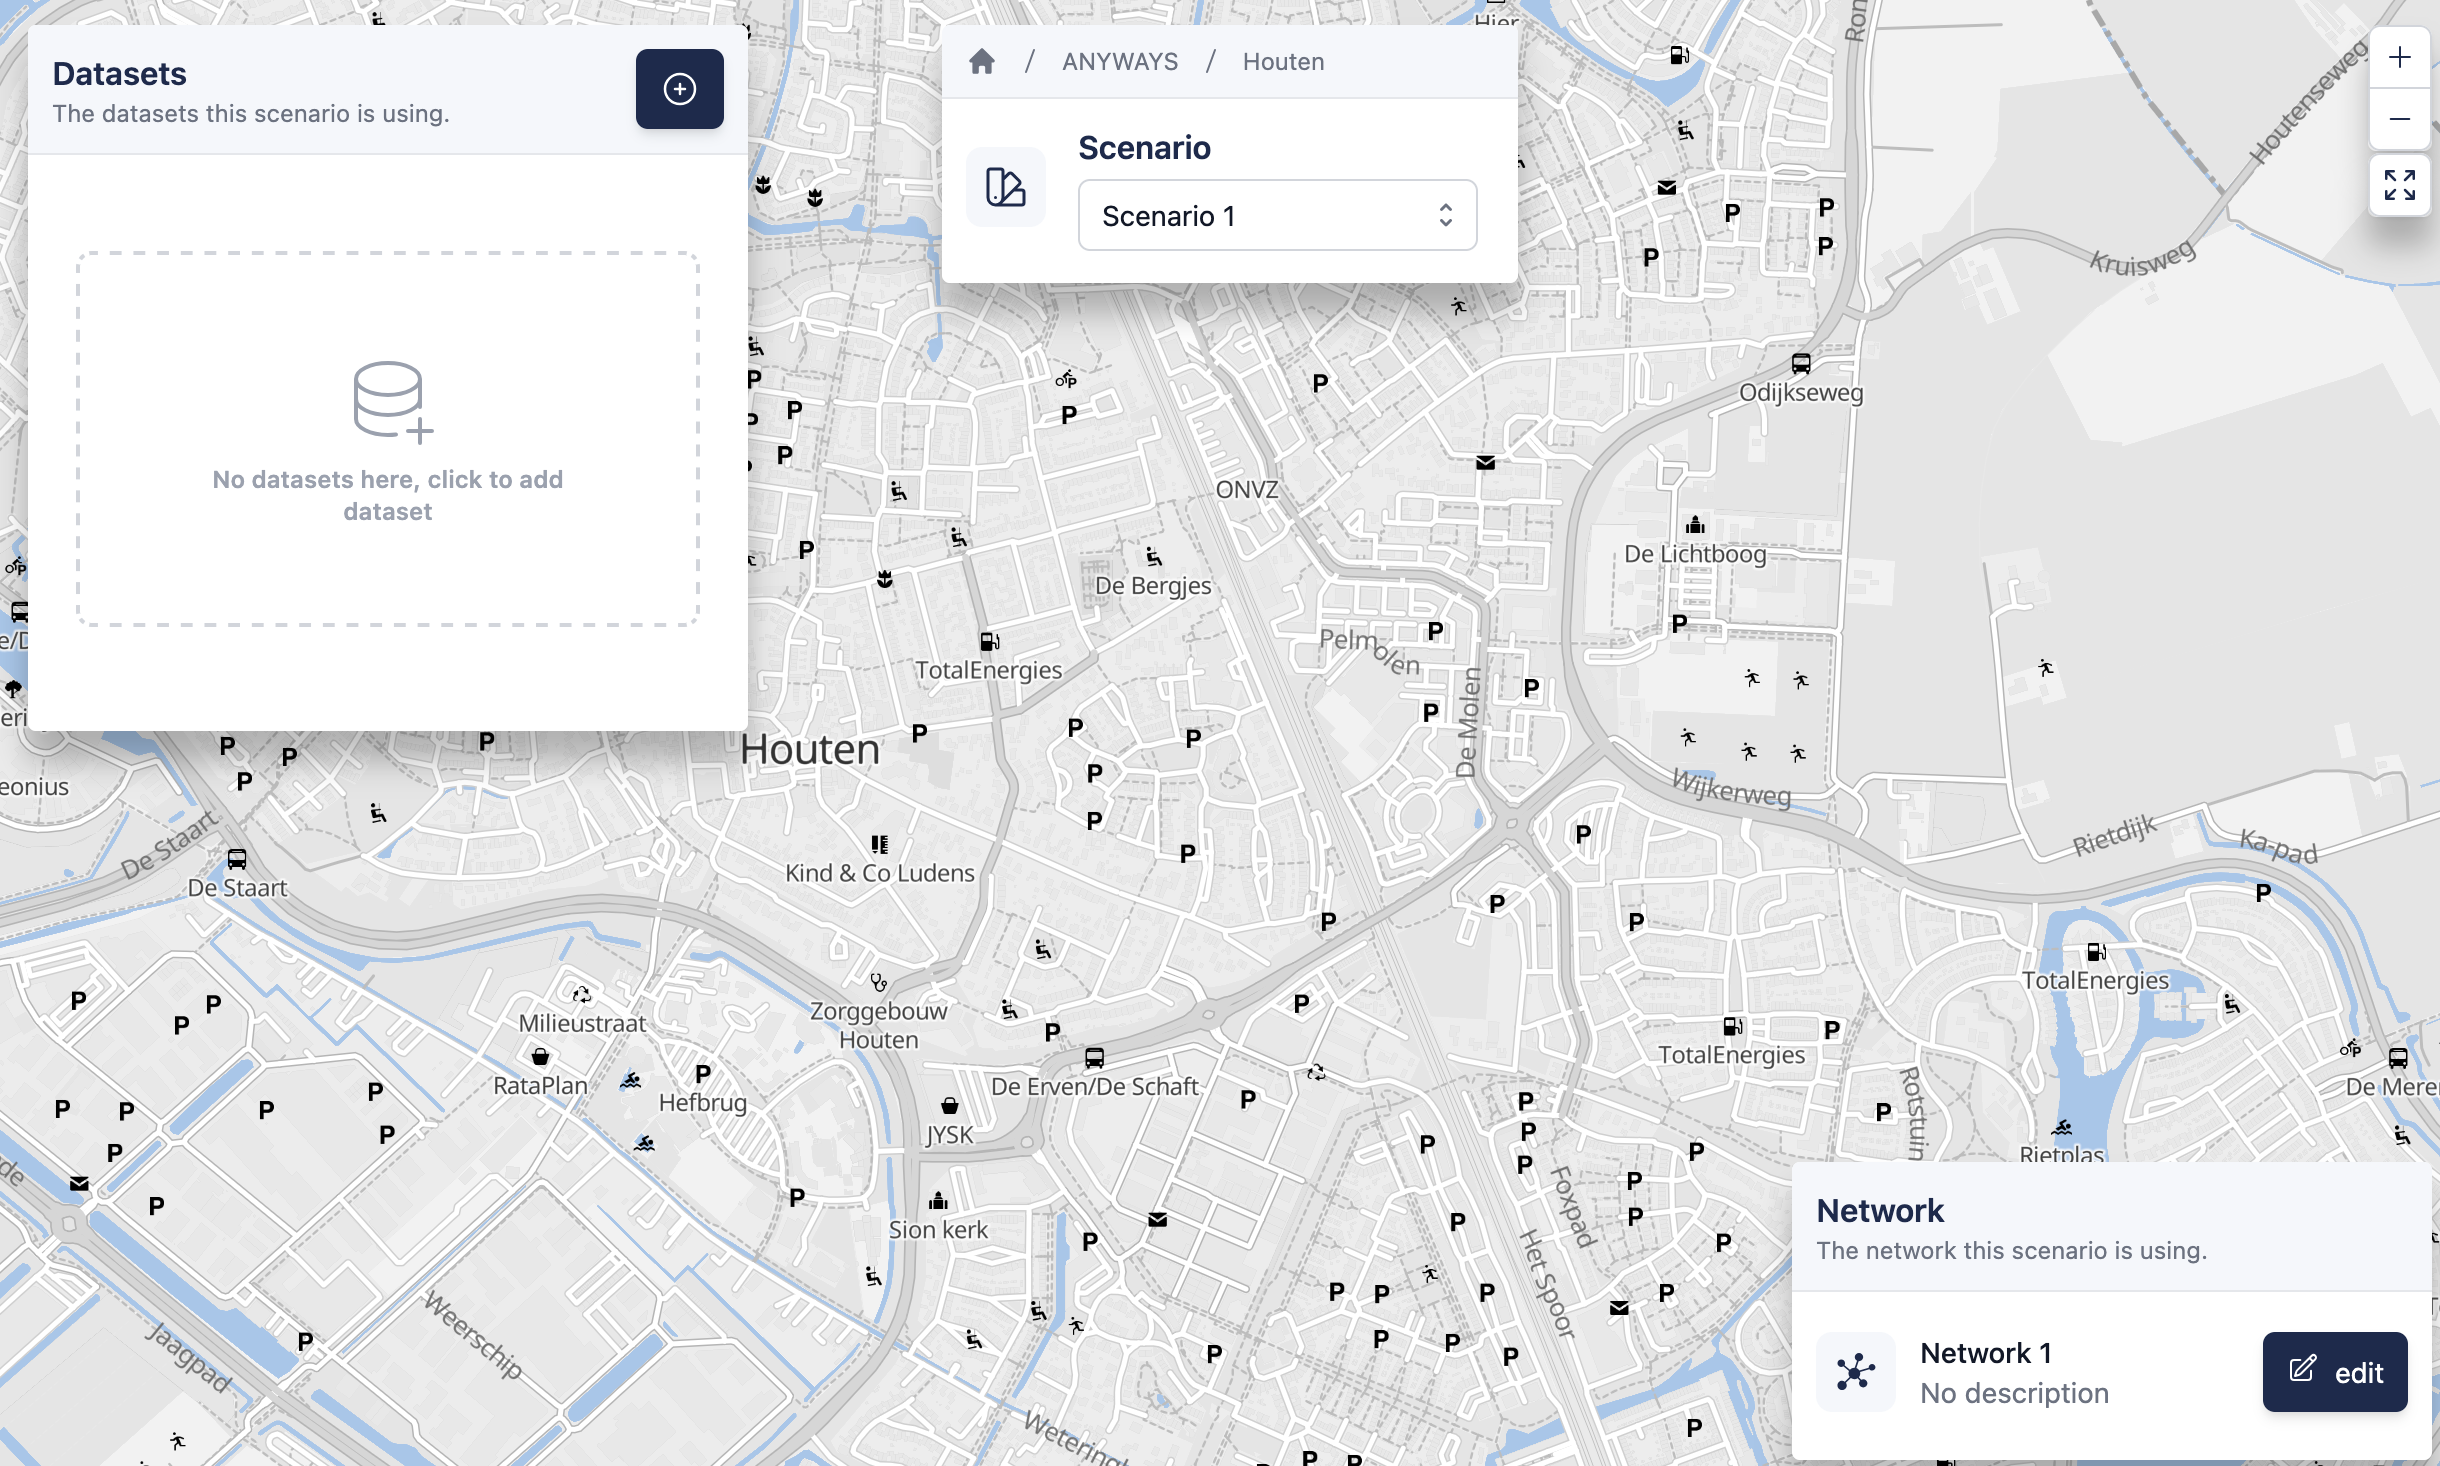This screenshot has height=1466, width=2440.
Task: Click the home breadcrumb icon
Action: 982,62
